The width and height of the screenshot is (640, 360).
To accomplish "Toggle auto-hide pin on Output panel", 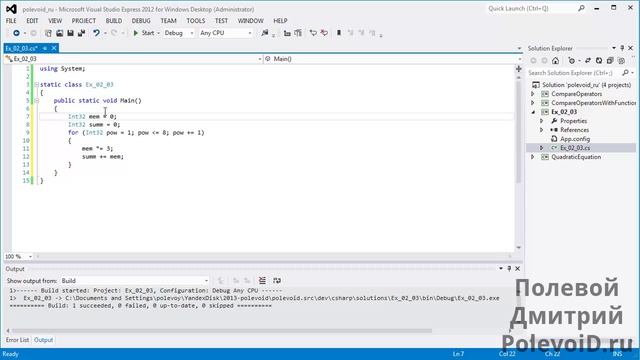I will pyautogui.click(x=509, y=269).
